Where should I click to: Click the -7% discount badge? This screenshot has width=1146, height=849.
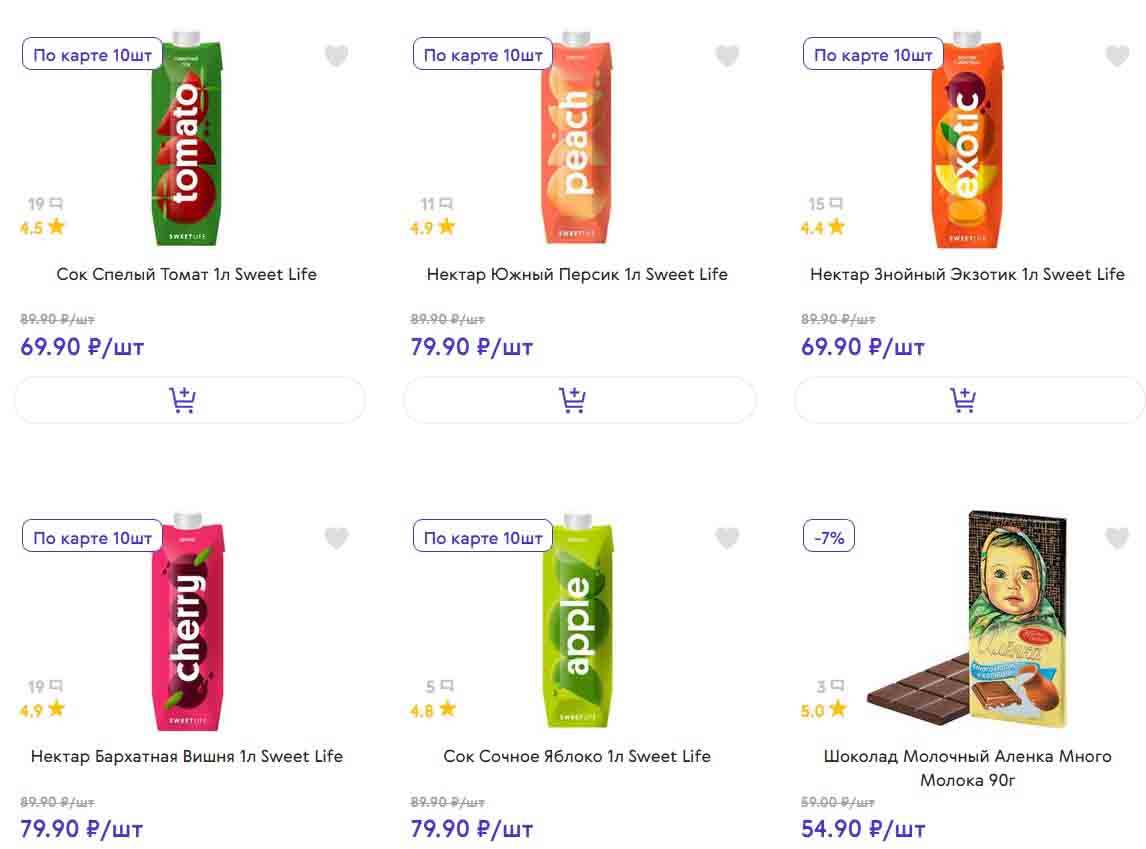(829, 538)
